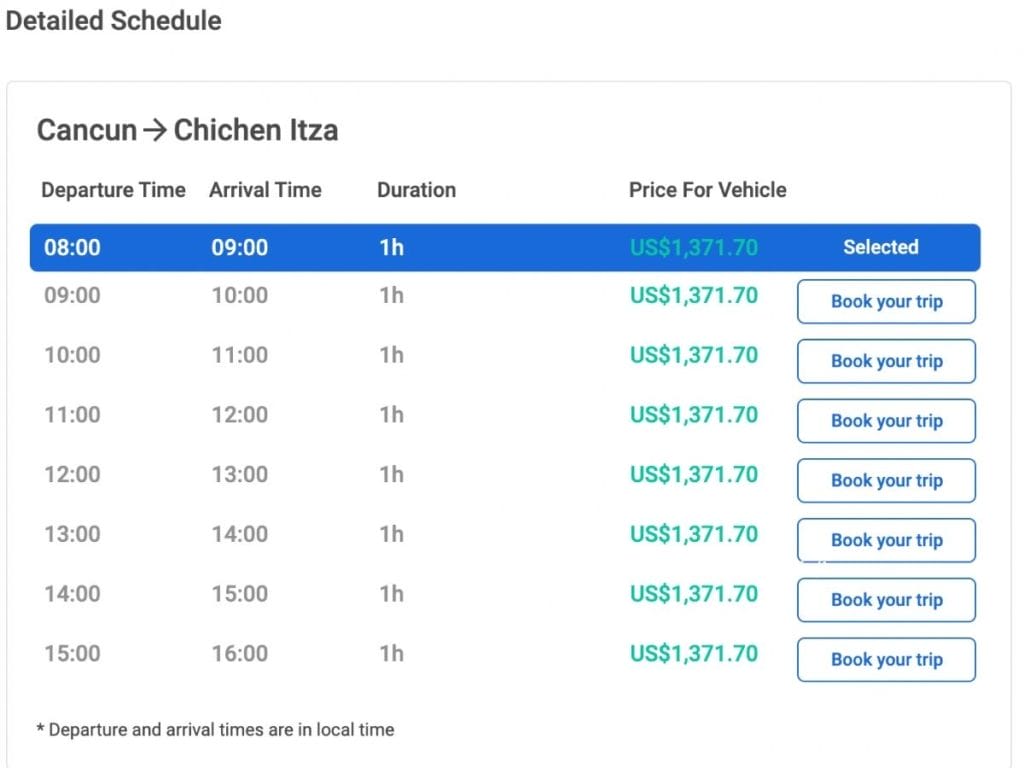Screen dimensions: 1024x768
Task: Click the Cancun → Chichen Itza route title
Action: tap(187, 130)
